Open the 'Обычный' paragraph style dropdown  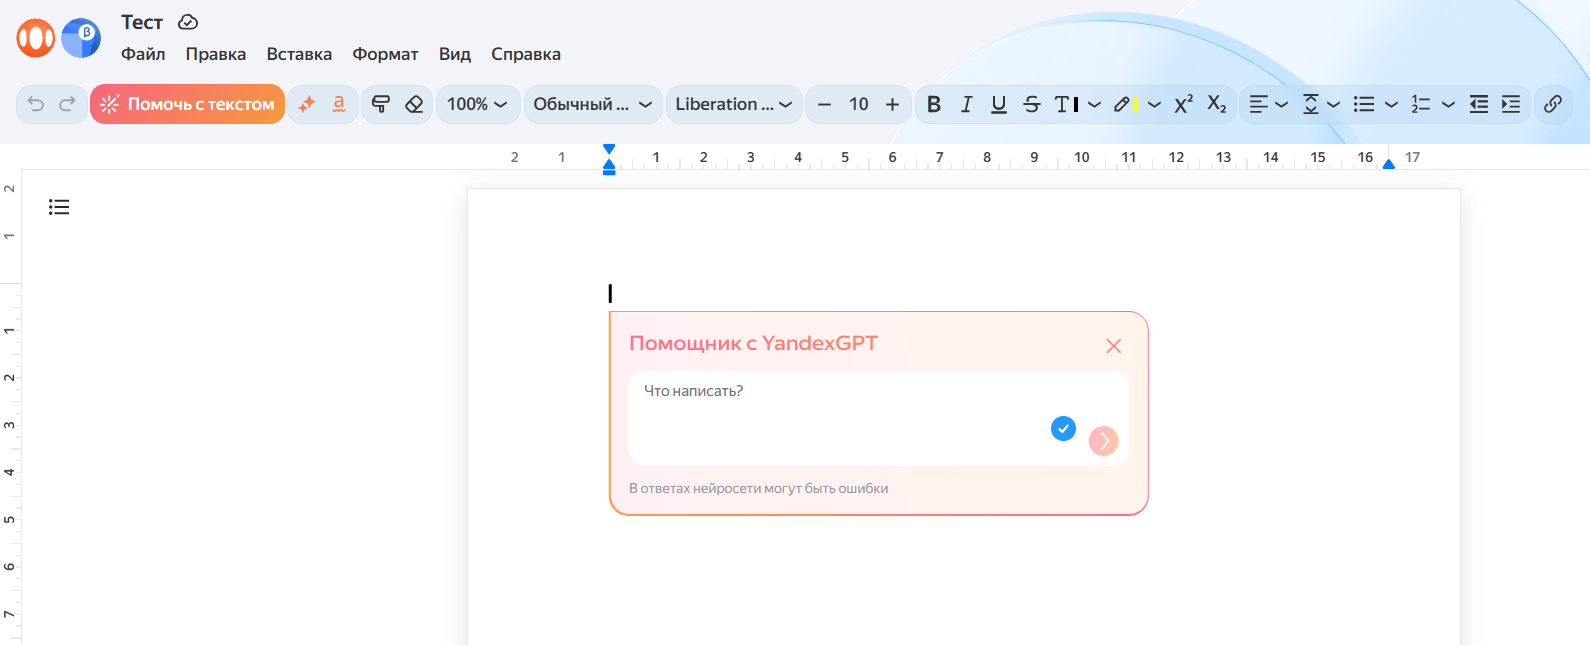point(593,104)
